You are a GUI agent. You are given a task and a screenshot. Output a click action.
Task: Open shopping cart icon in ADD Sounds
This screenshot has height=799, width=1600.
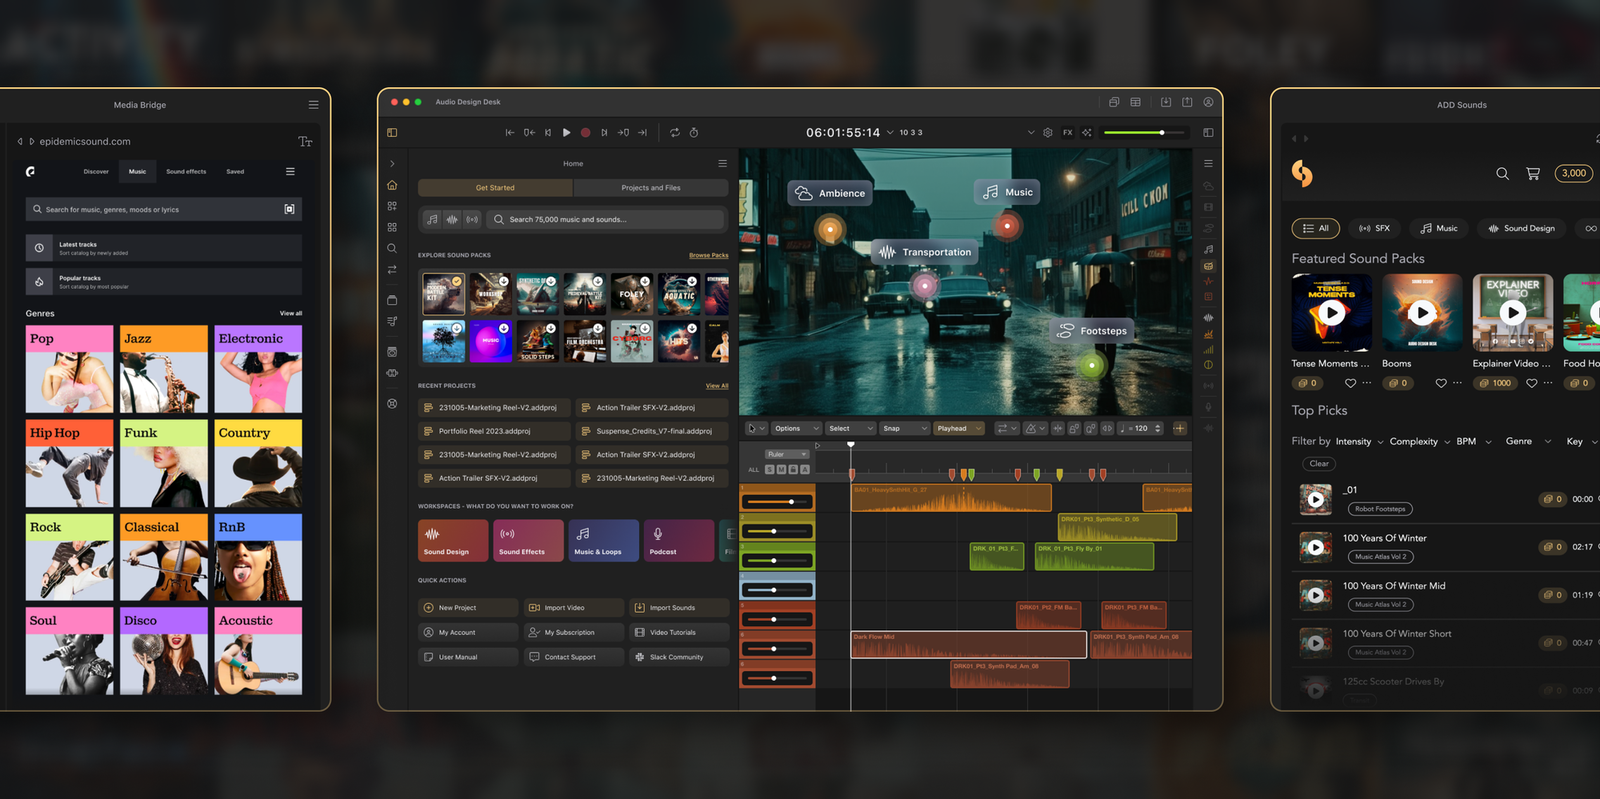1532,173
